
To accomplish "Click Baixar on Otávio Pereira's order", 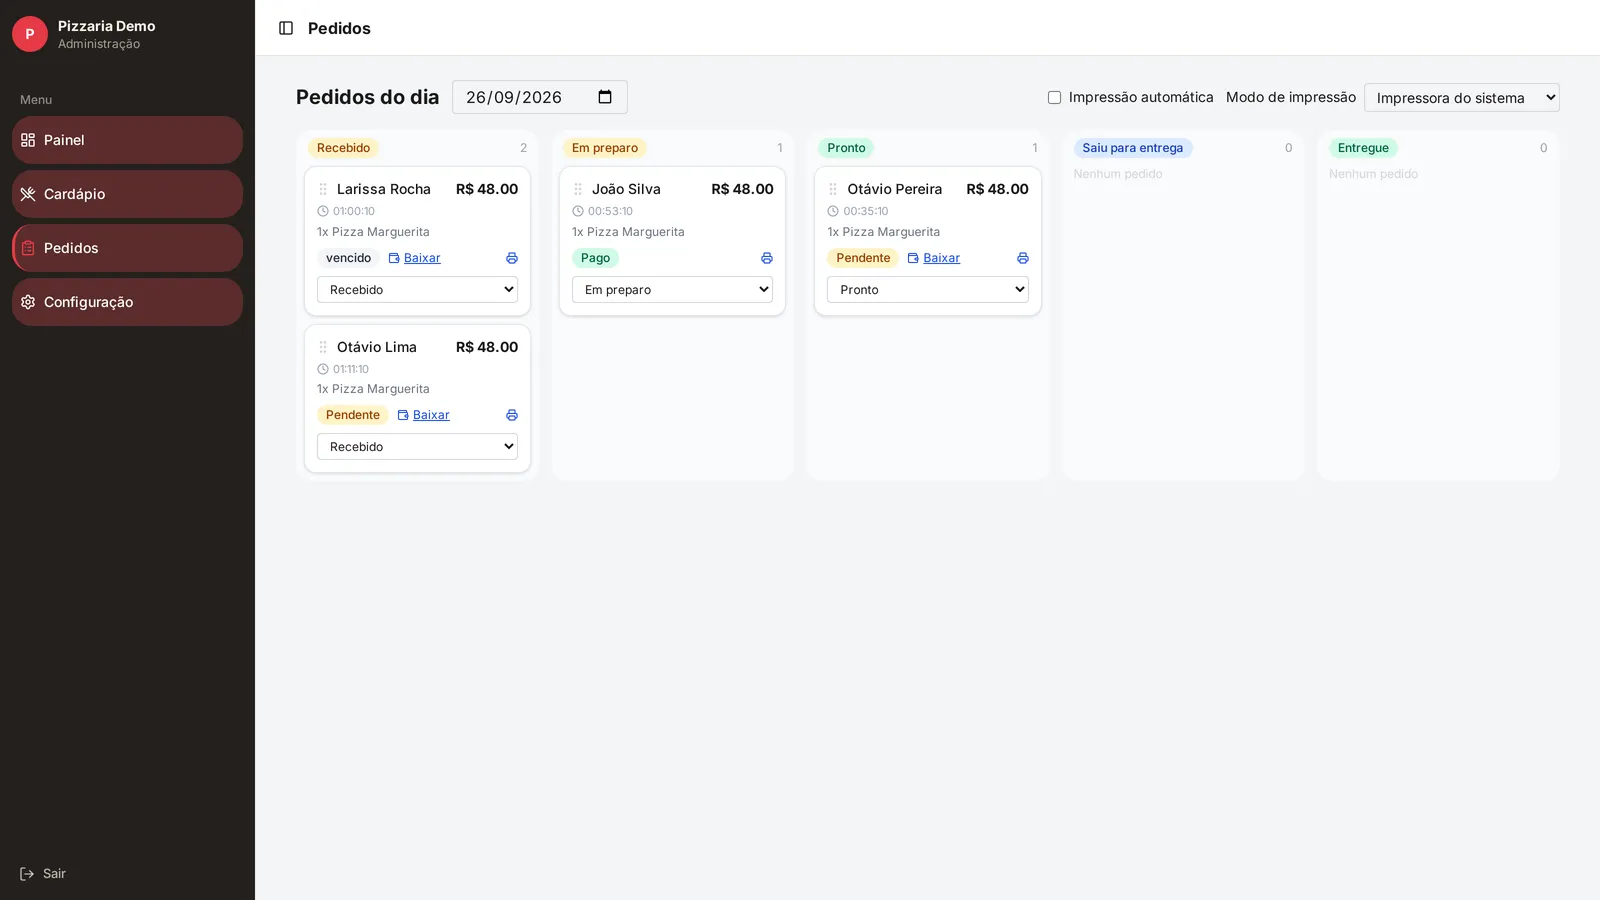I will 933,258.
